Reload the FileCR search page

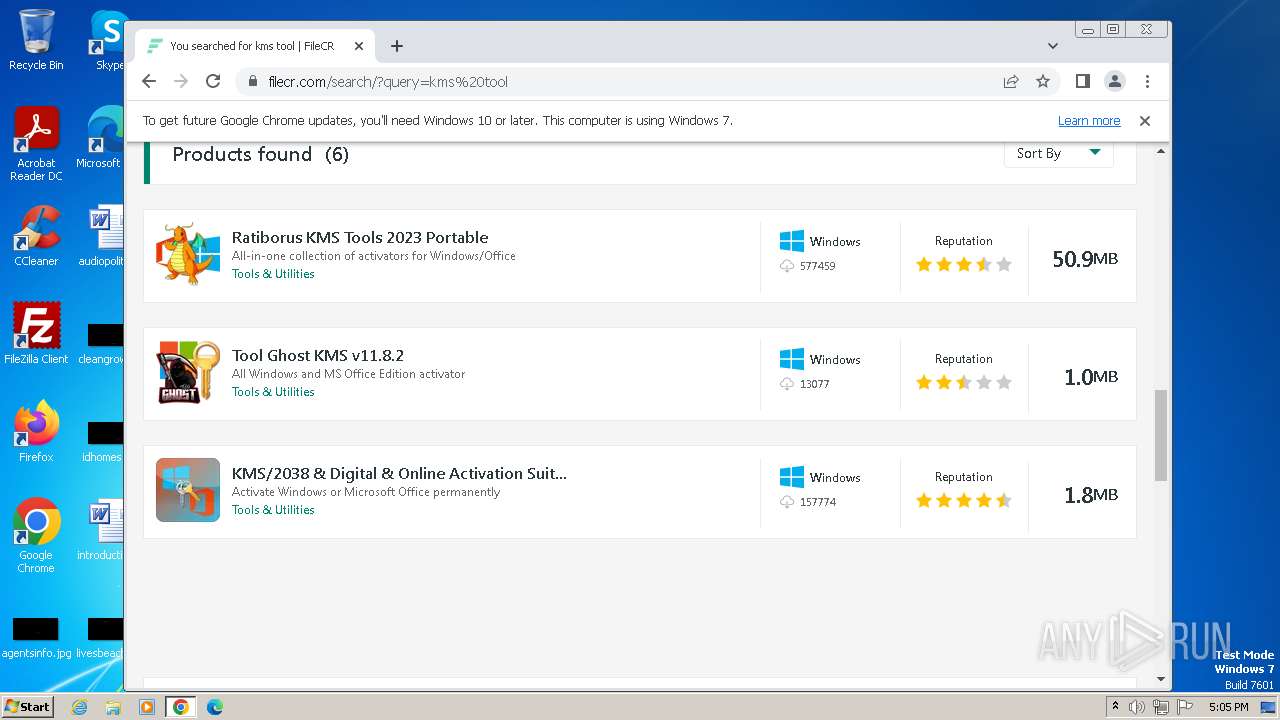click(213, 82)
